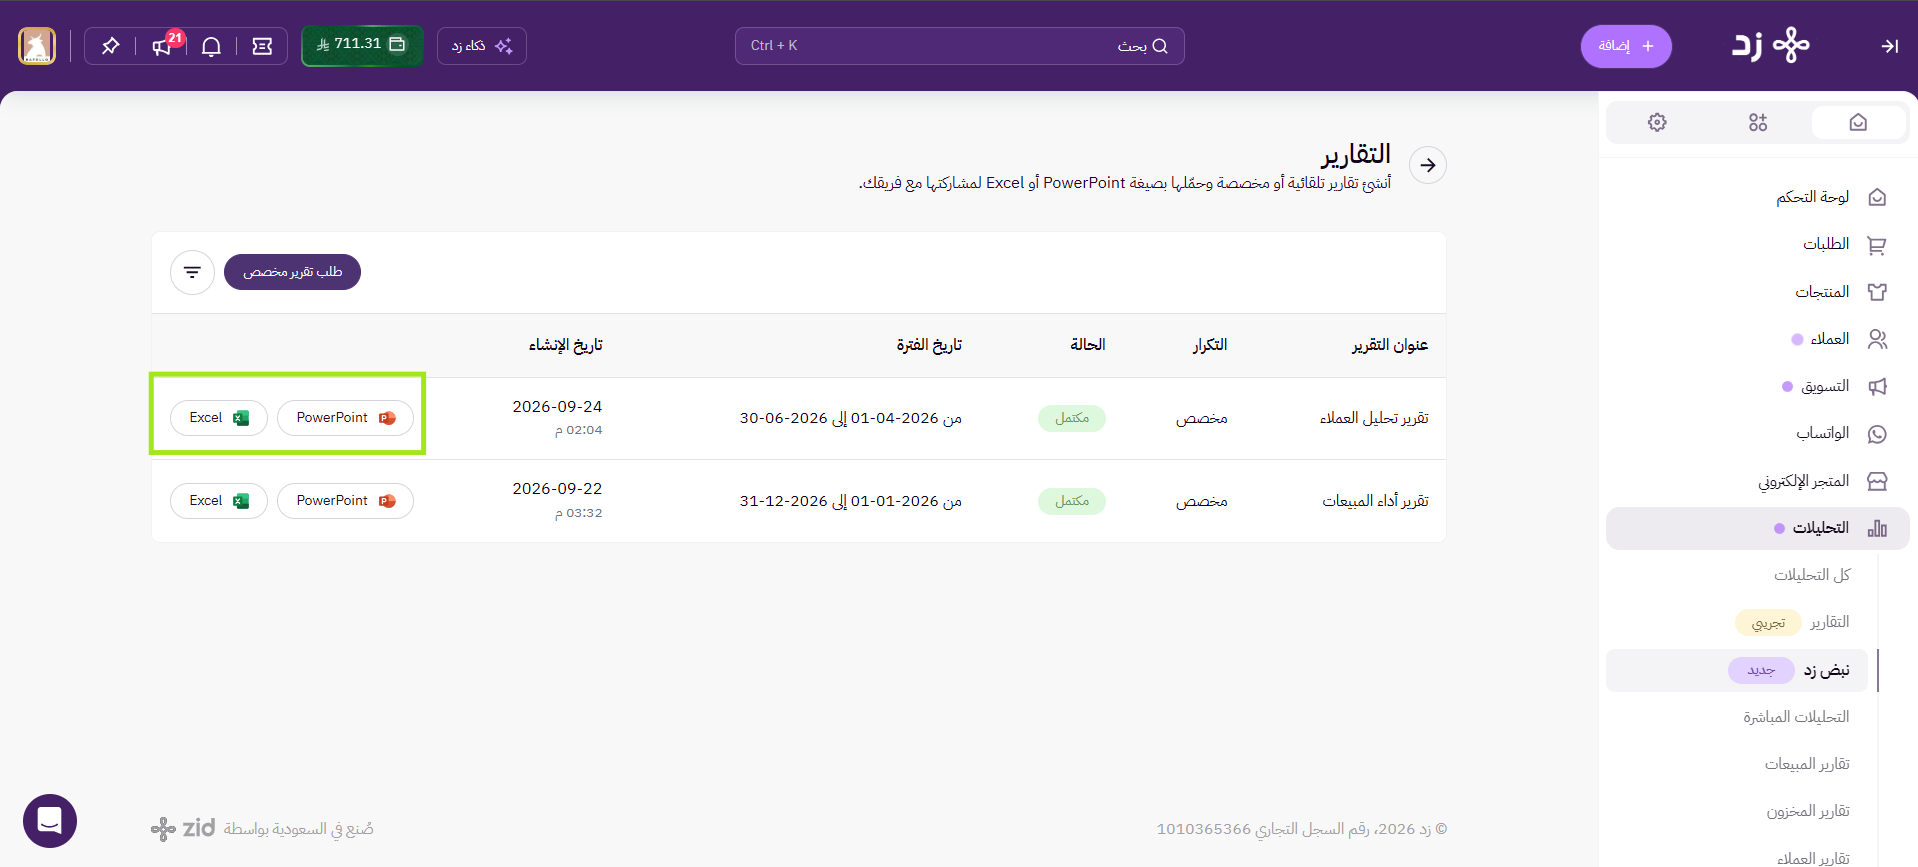The image size is (1918, 867).
Task: Focus the search field
Action: (x=959, y=46)
